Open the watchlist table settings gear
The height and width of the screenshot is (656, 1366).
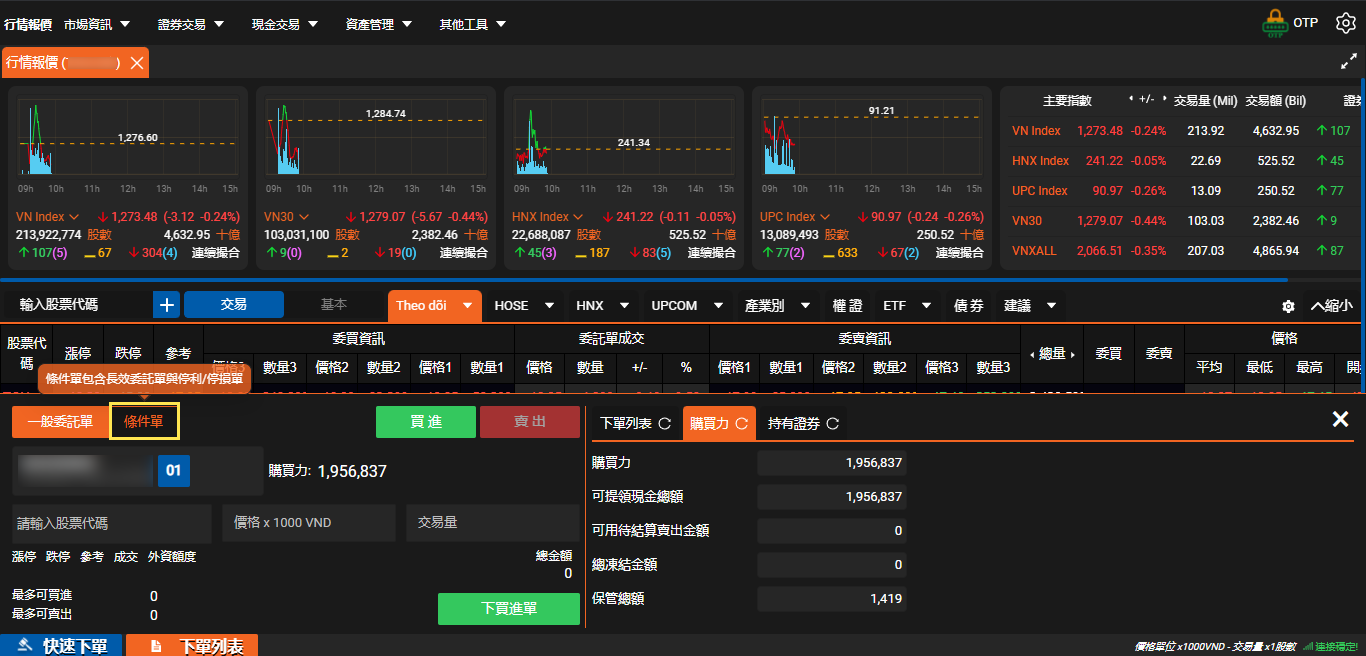(x=1288, y=306)
